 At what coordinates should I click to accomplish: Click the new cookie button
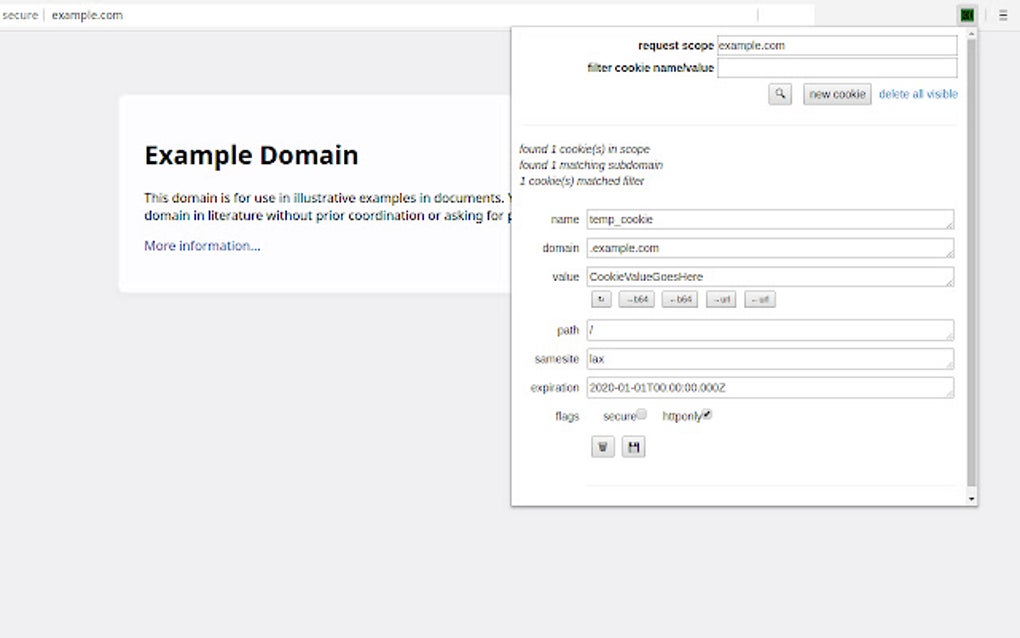pyautogui.click(x=836, y=93)
